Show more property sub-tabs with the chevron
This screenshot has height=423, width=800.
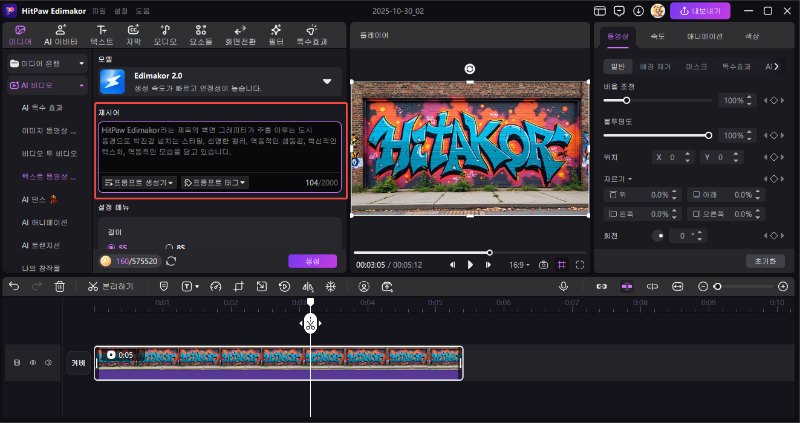(x=777, y=66)
